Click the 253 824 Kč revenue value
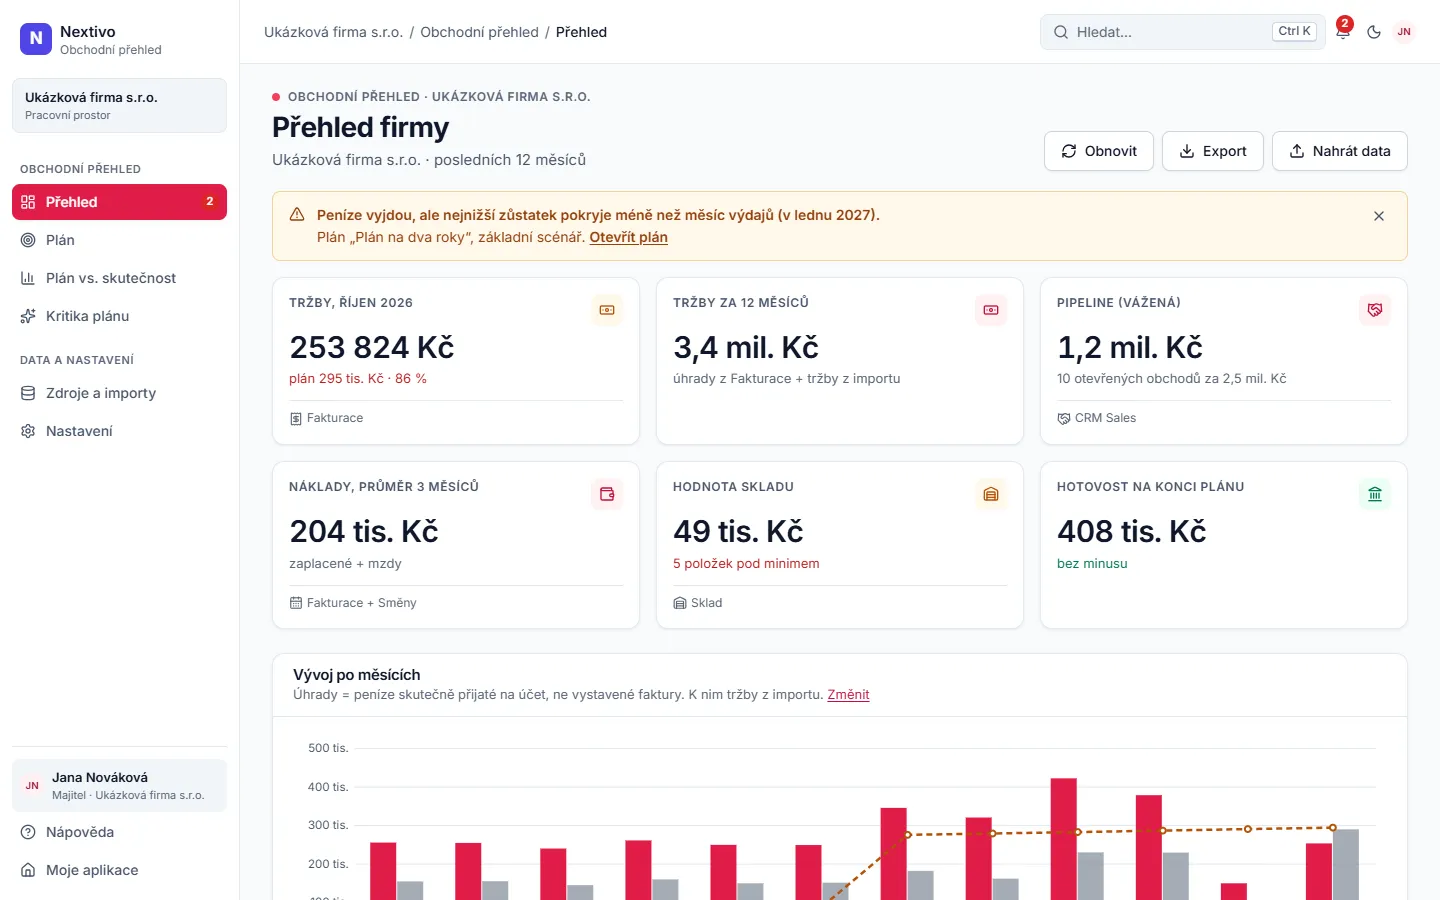Viewport: 1440px width, 900px height. 372,347
